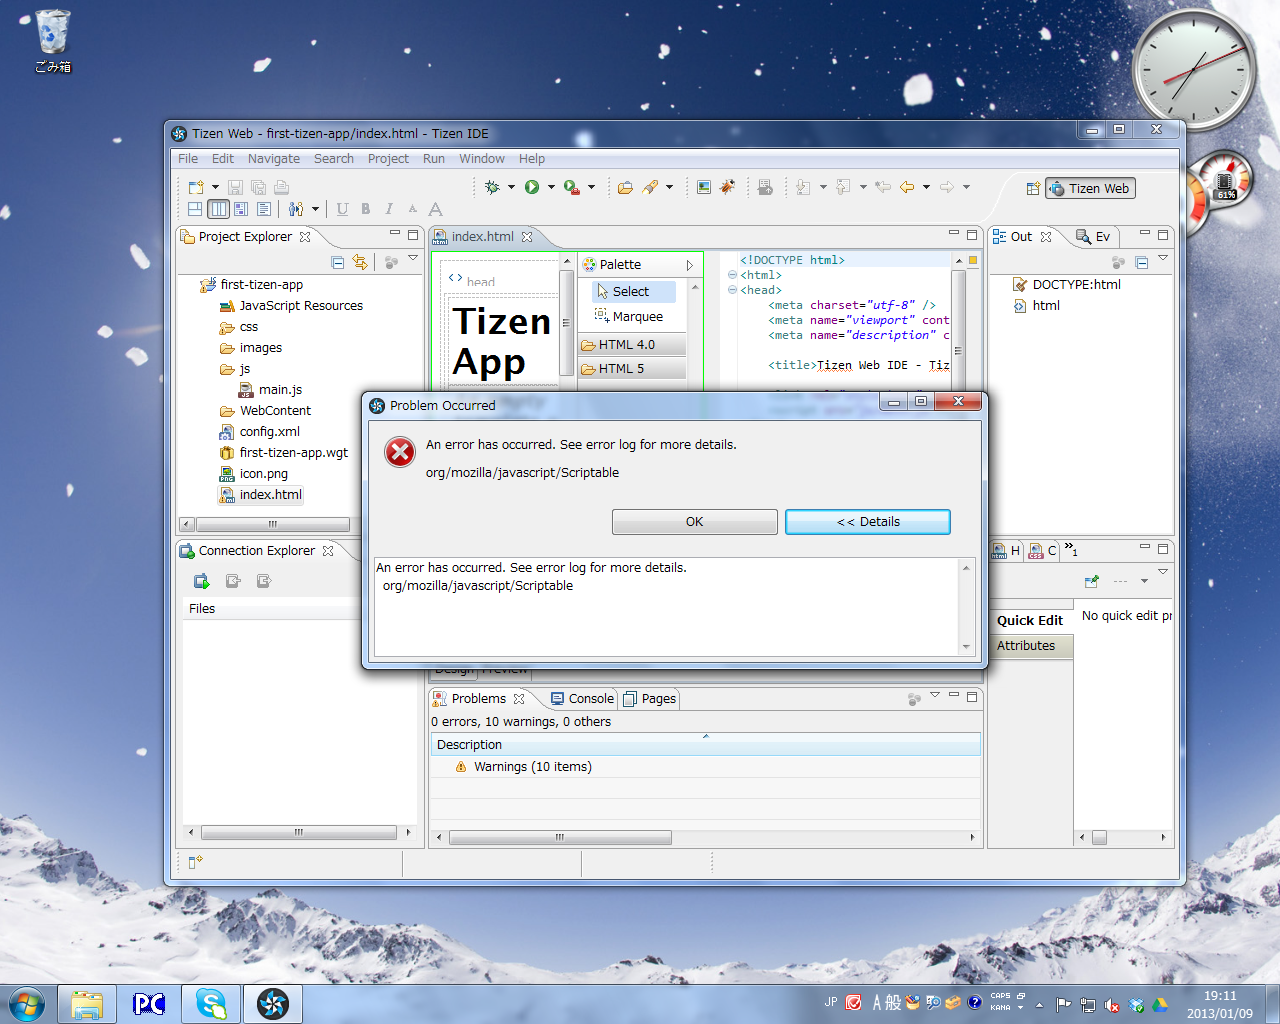The height and width of the screenshot is (1024, 1280).
Task: Click the green Run button icon
Action: tap(532, 187)
